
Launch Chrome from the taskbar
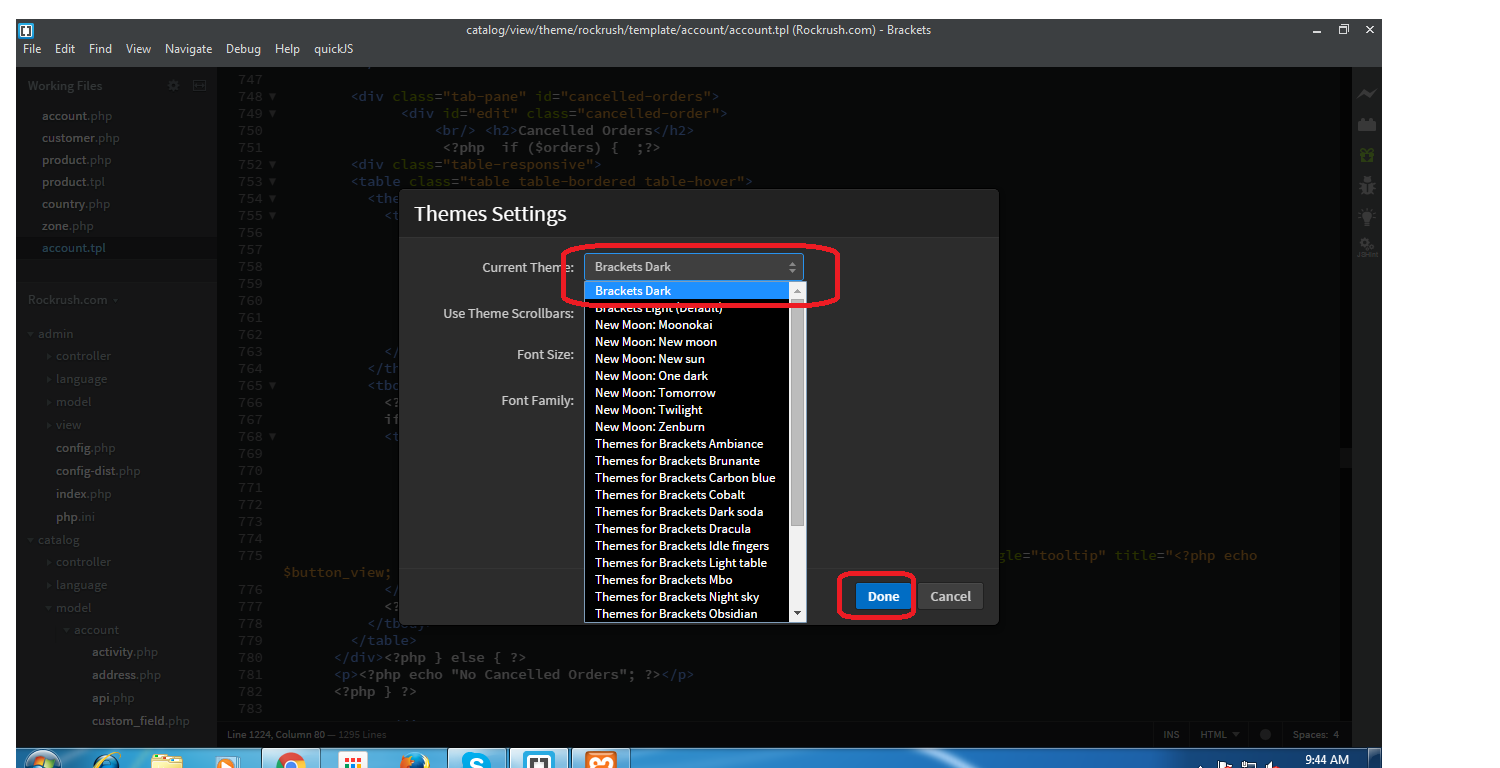pyautogui.click(x=291, y=759)
